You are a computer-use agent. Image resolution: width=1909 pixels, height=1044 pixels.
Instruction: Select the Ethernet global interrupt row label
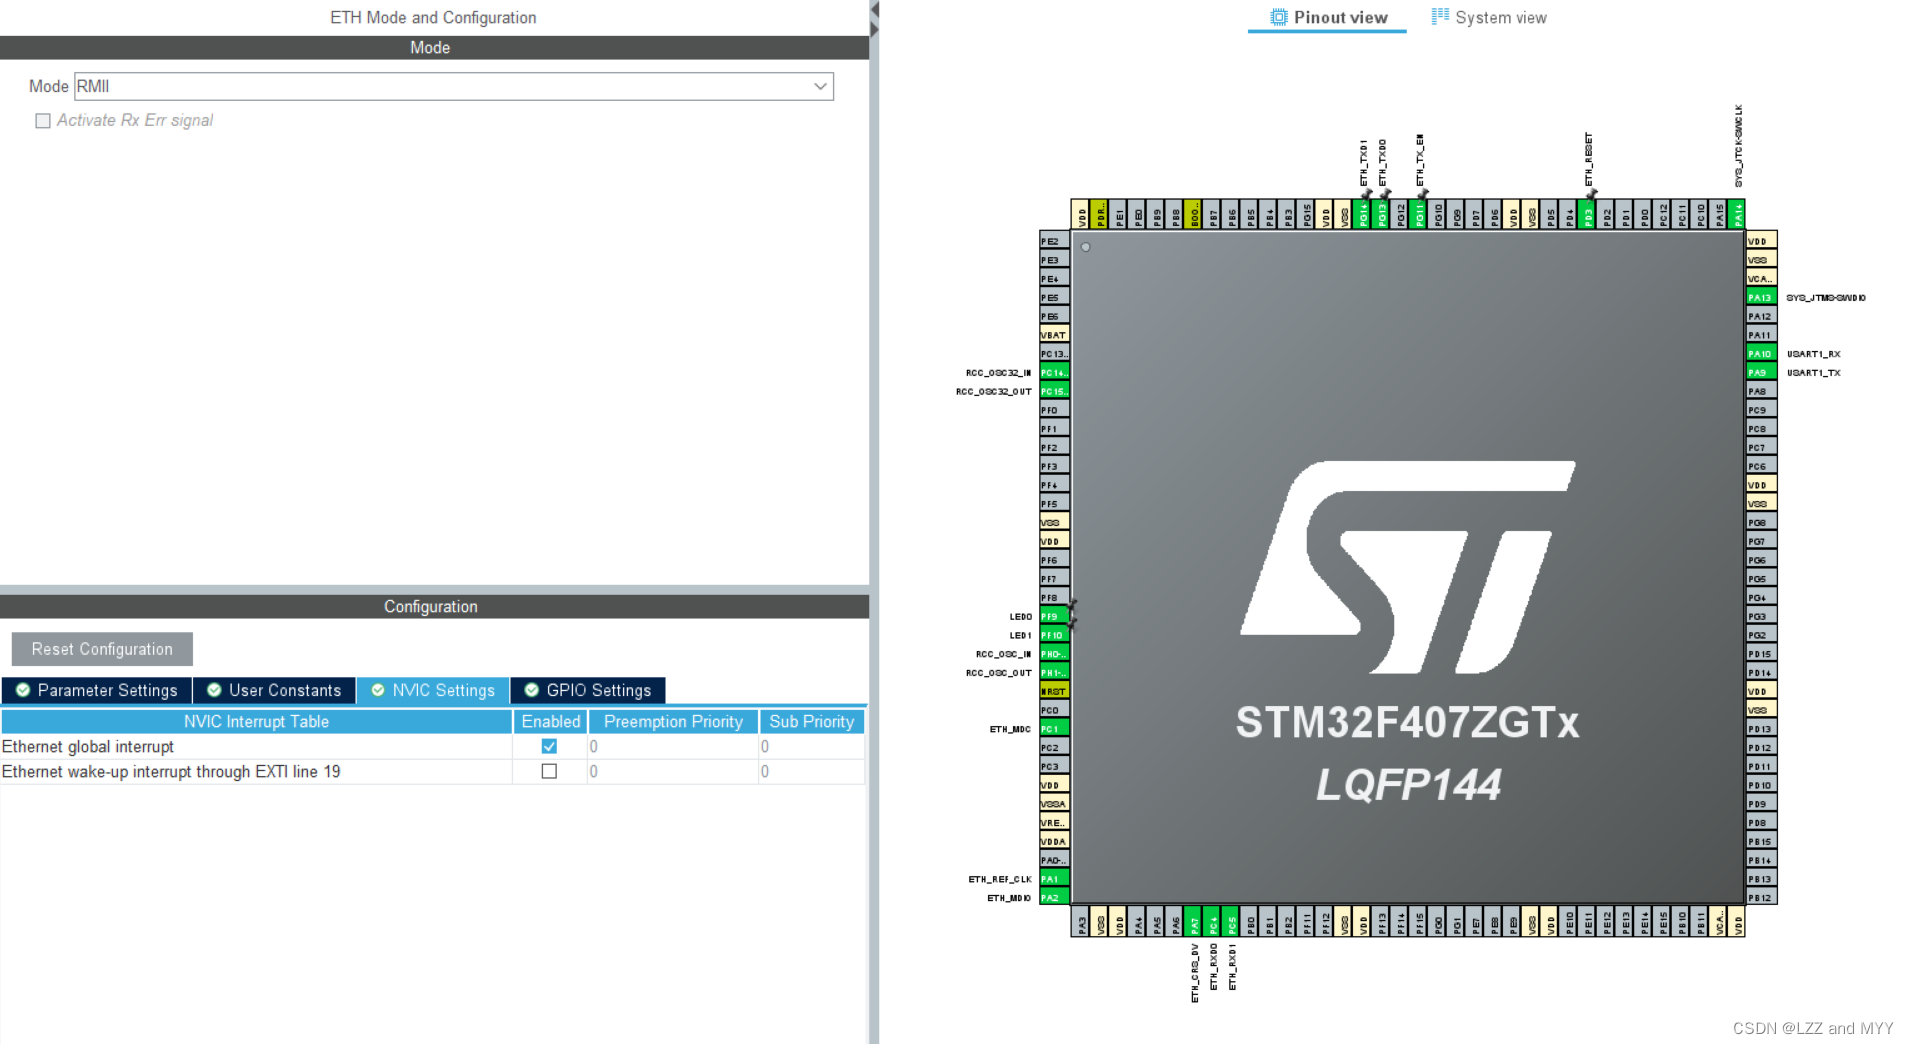88,746
